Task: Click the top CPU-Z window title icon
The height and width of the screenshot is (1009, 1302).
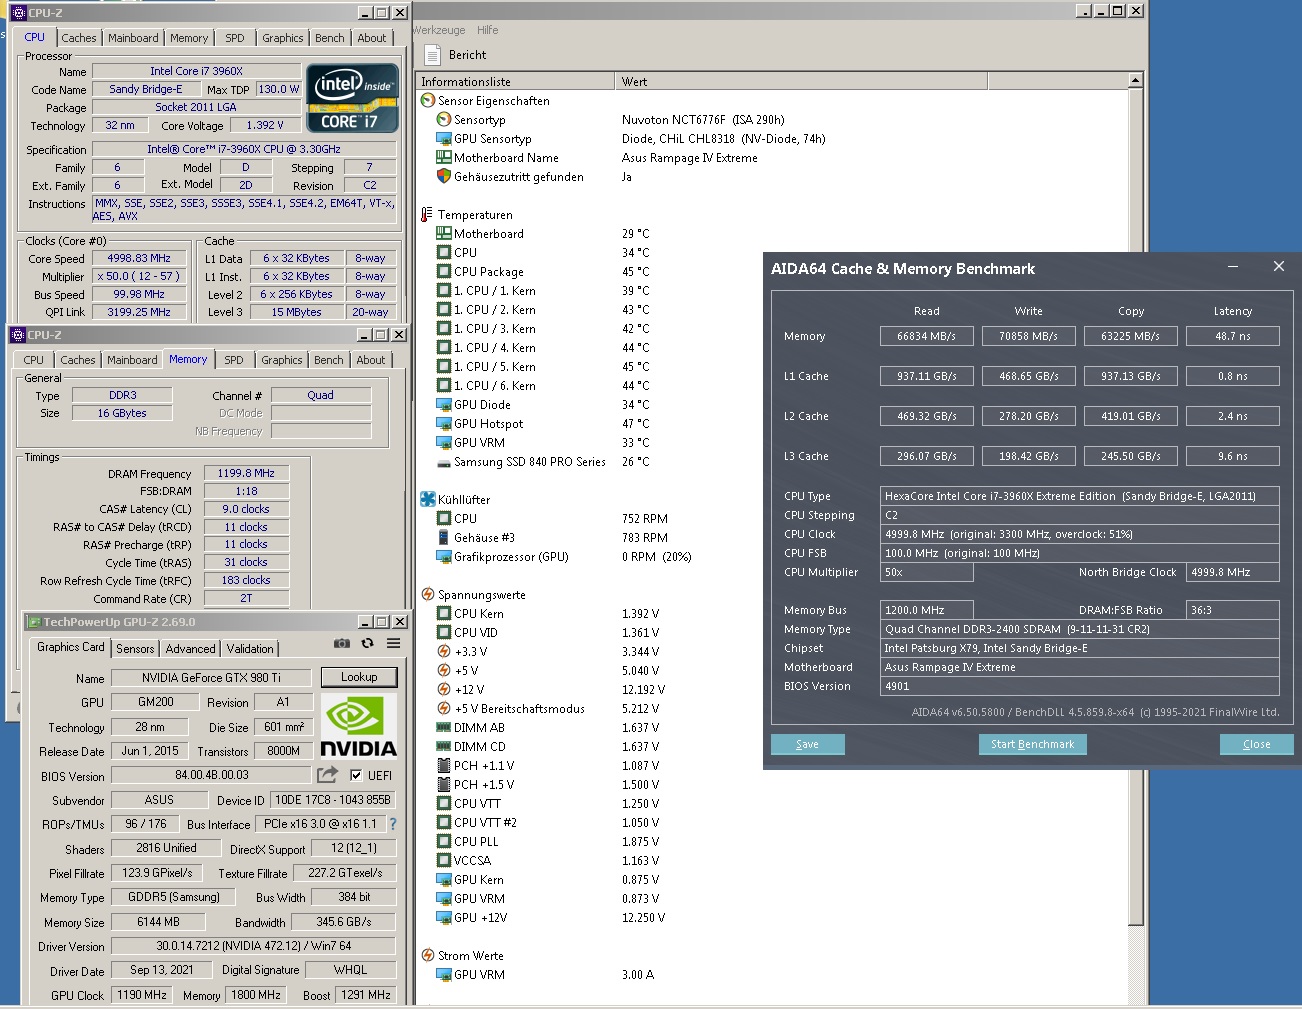Action: pyautogui.click(x=19, y=13)
